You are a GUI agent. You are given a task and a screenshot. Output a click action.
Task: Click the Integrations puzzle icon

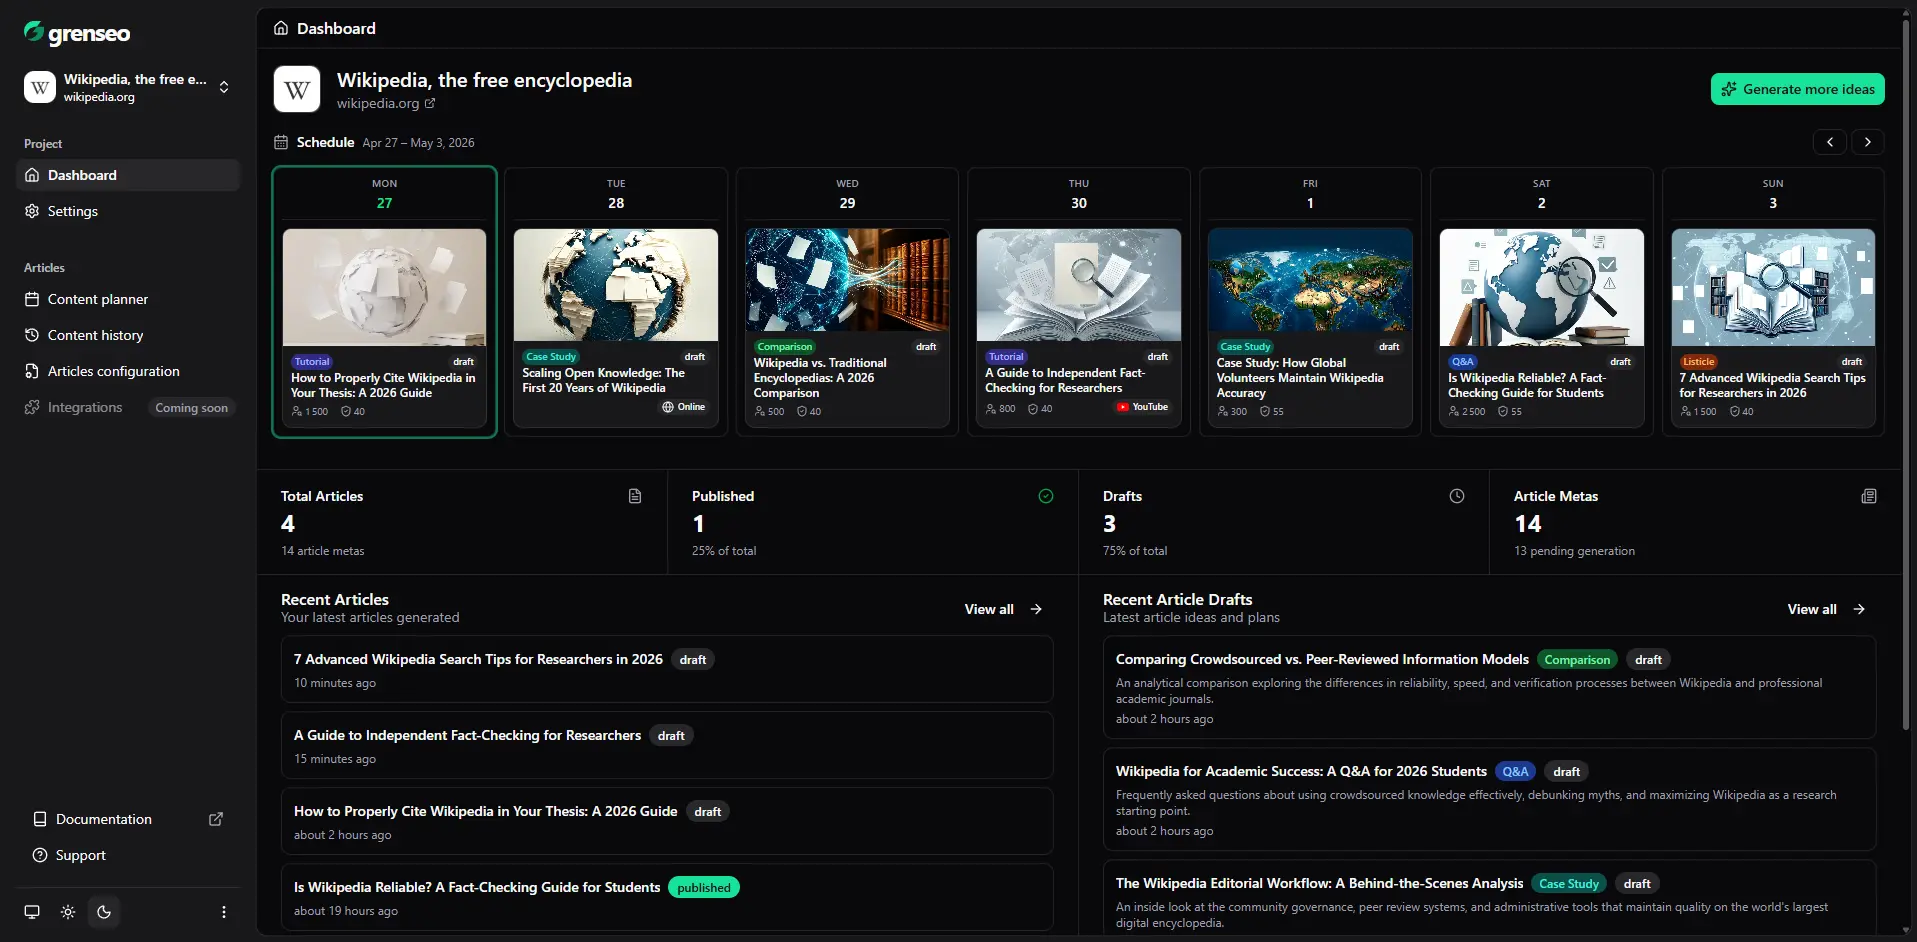coord(32,407)
